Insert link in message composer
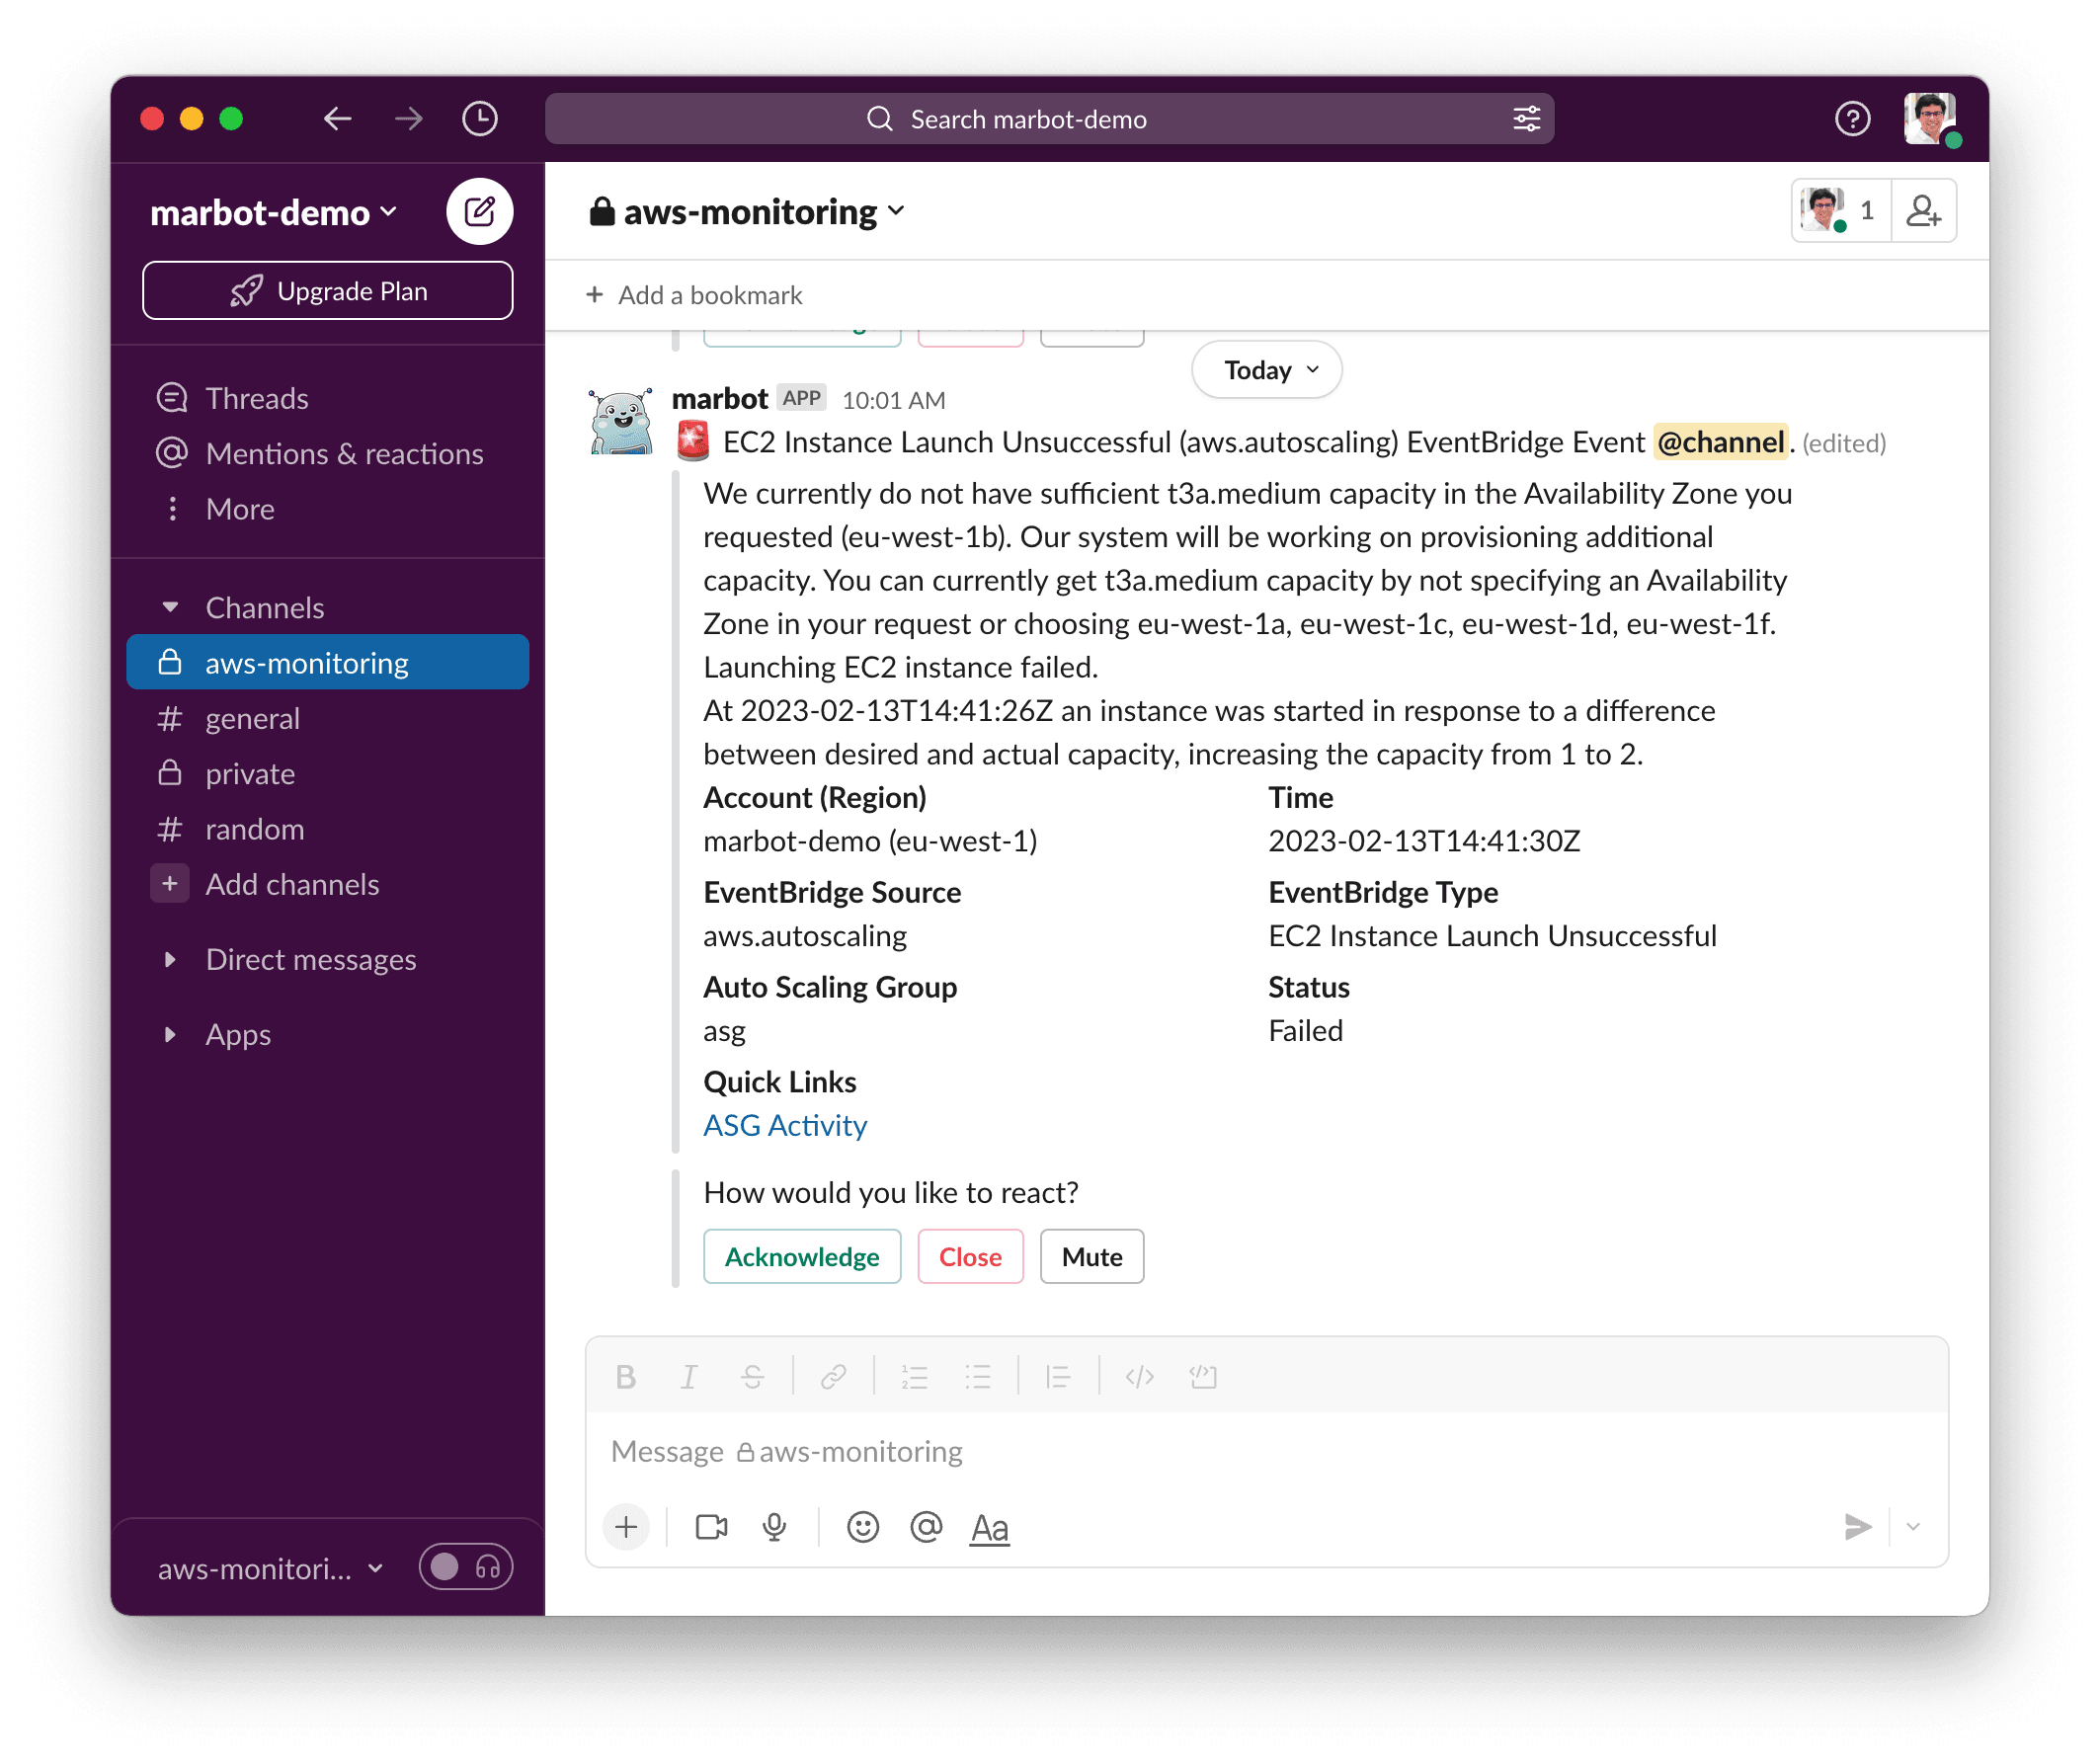Screen dimensions: 2100x1762 point(833,1377)
